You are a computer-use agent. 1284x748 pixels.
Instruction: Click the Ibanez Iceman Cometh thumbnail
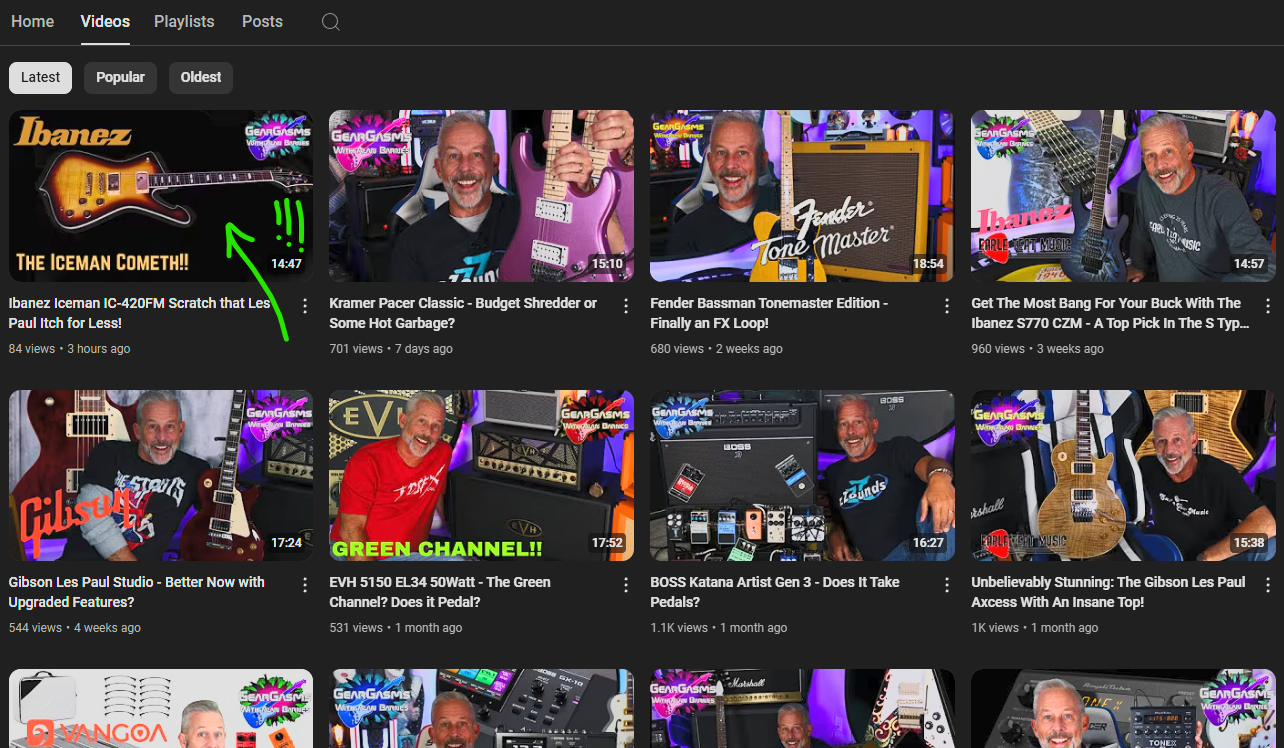(161, 196)
